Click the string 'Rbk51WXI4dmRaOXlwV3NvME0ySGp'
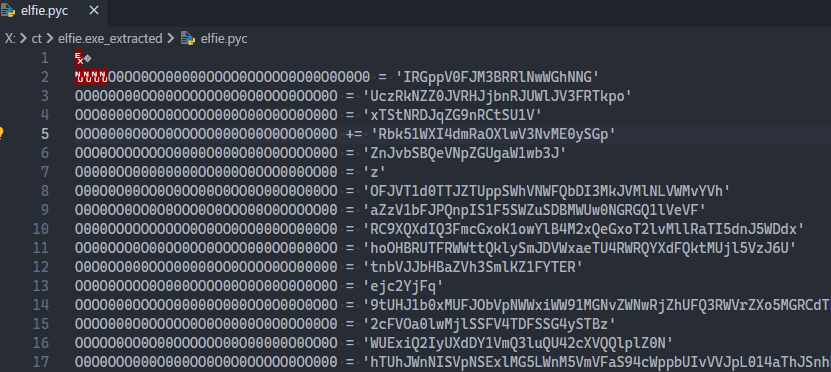 coord(493,134)
